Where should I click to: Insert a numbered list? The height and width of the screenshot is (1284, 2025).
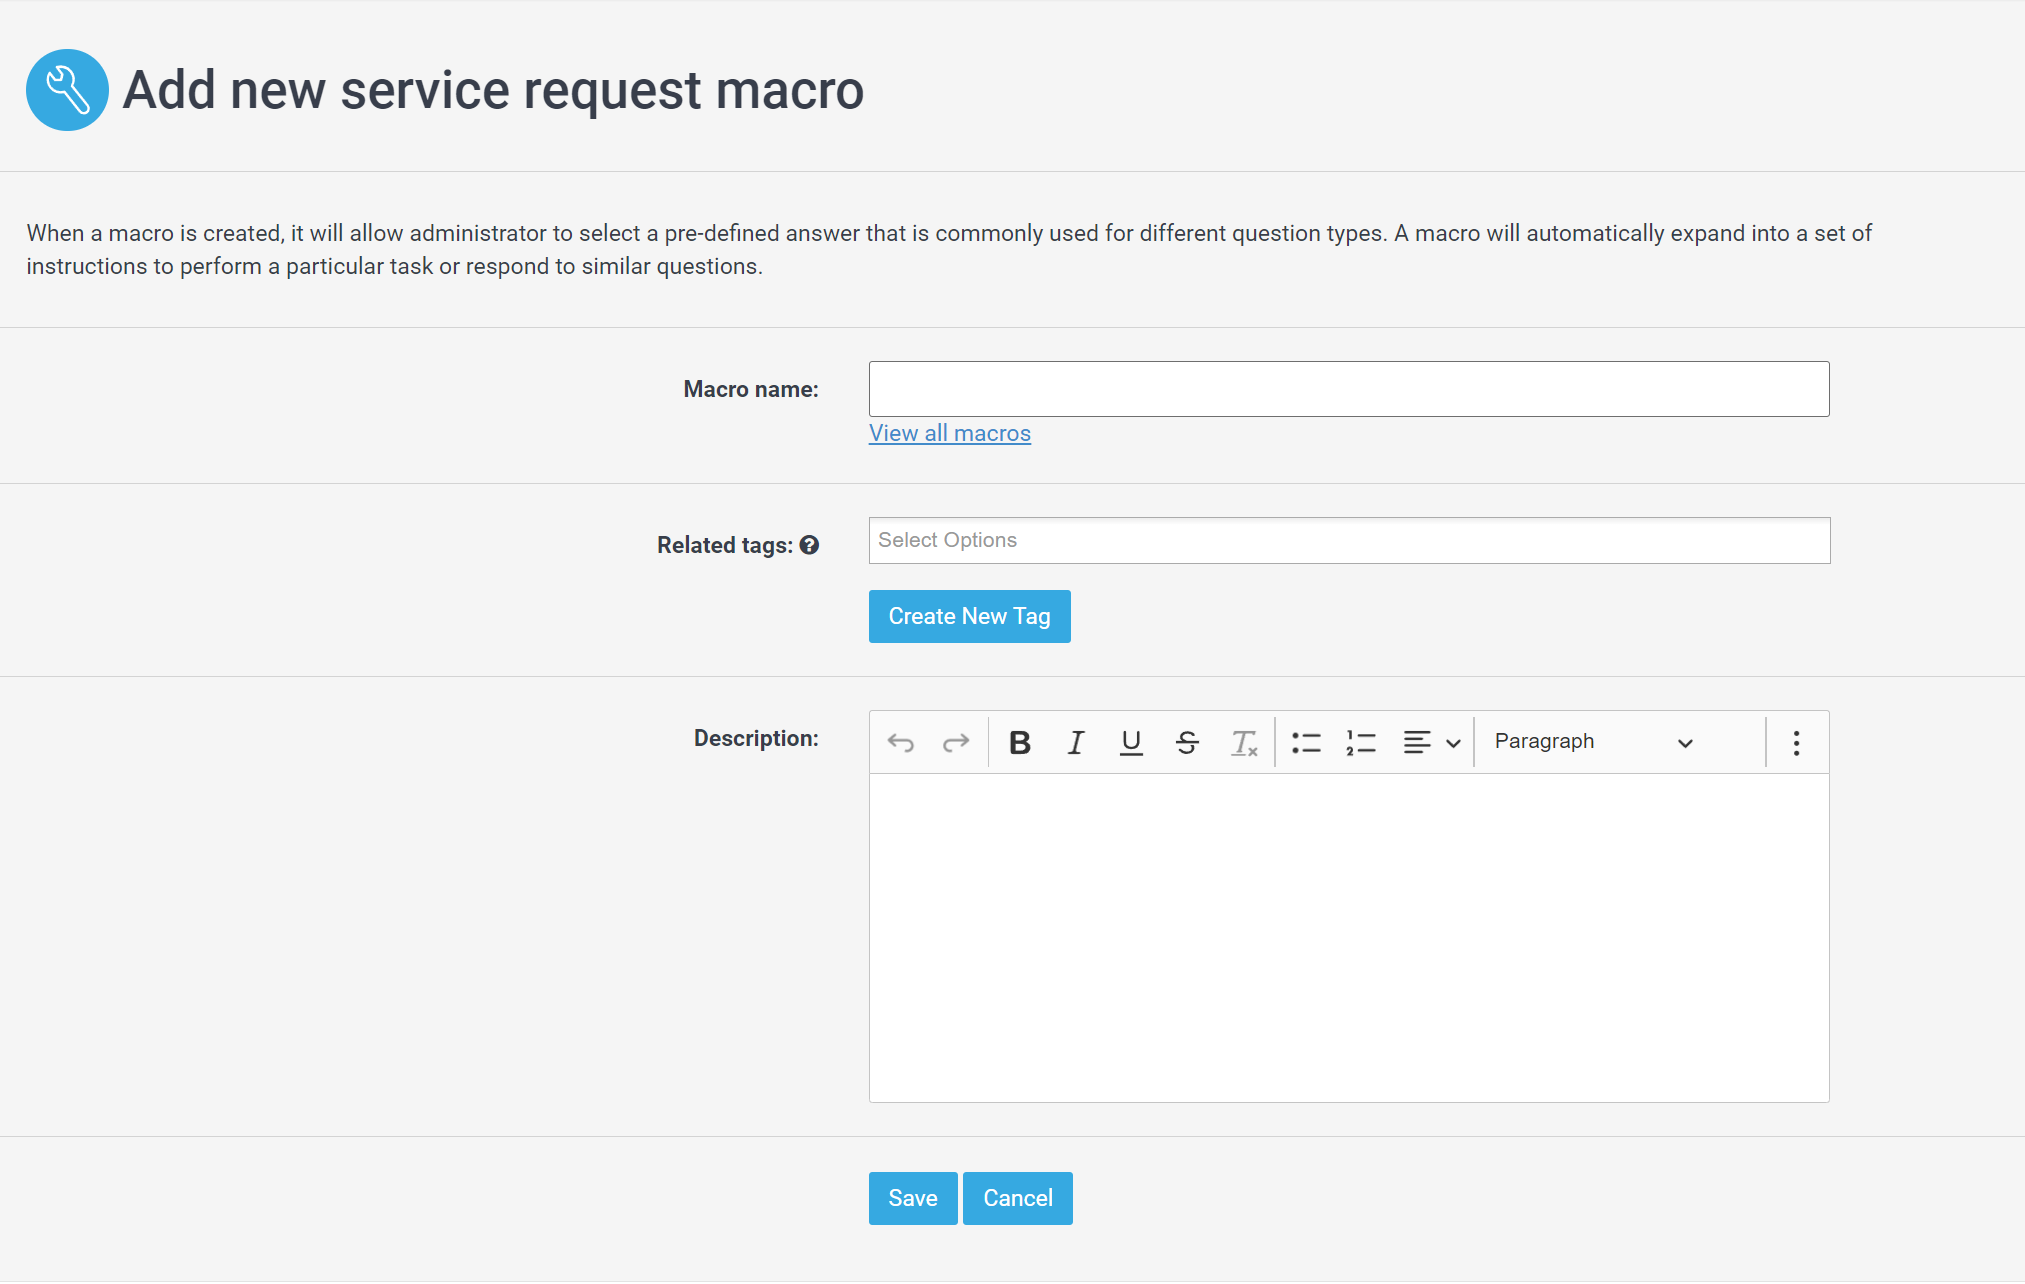[1361, 742]
